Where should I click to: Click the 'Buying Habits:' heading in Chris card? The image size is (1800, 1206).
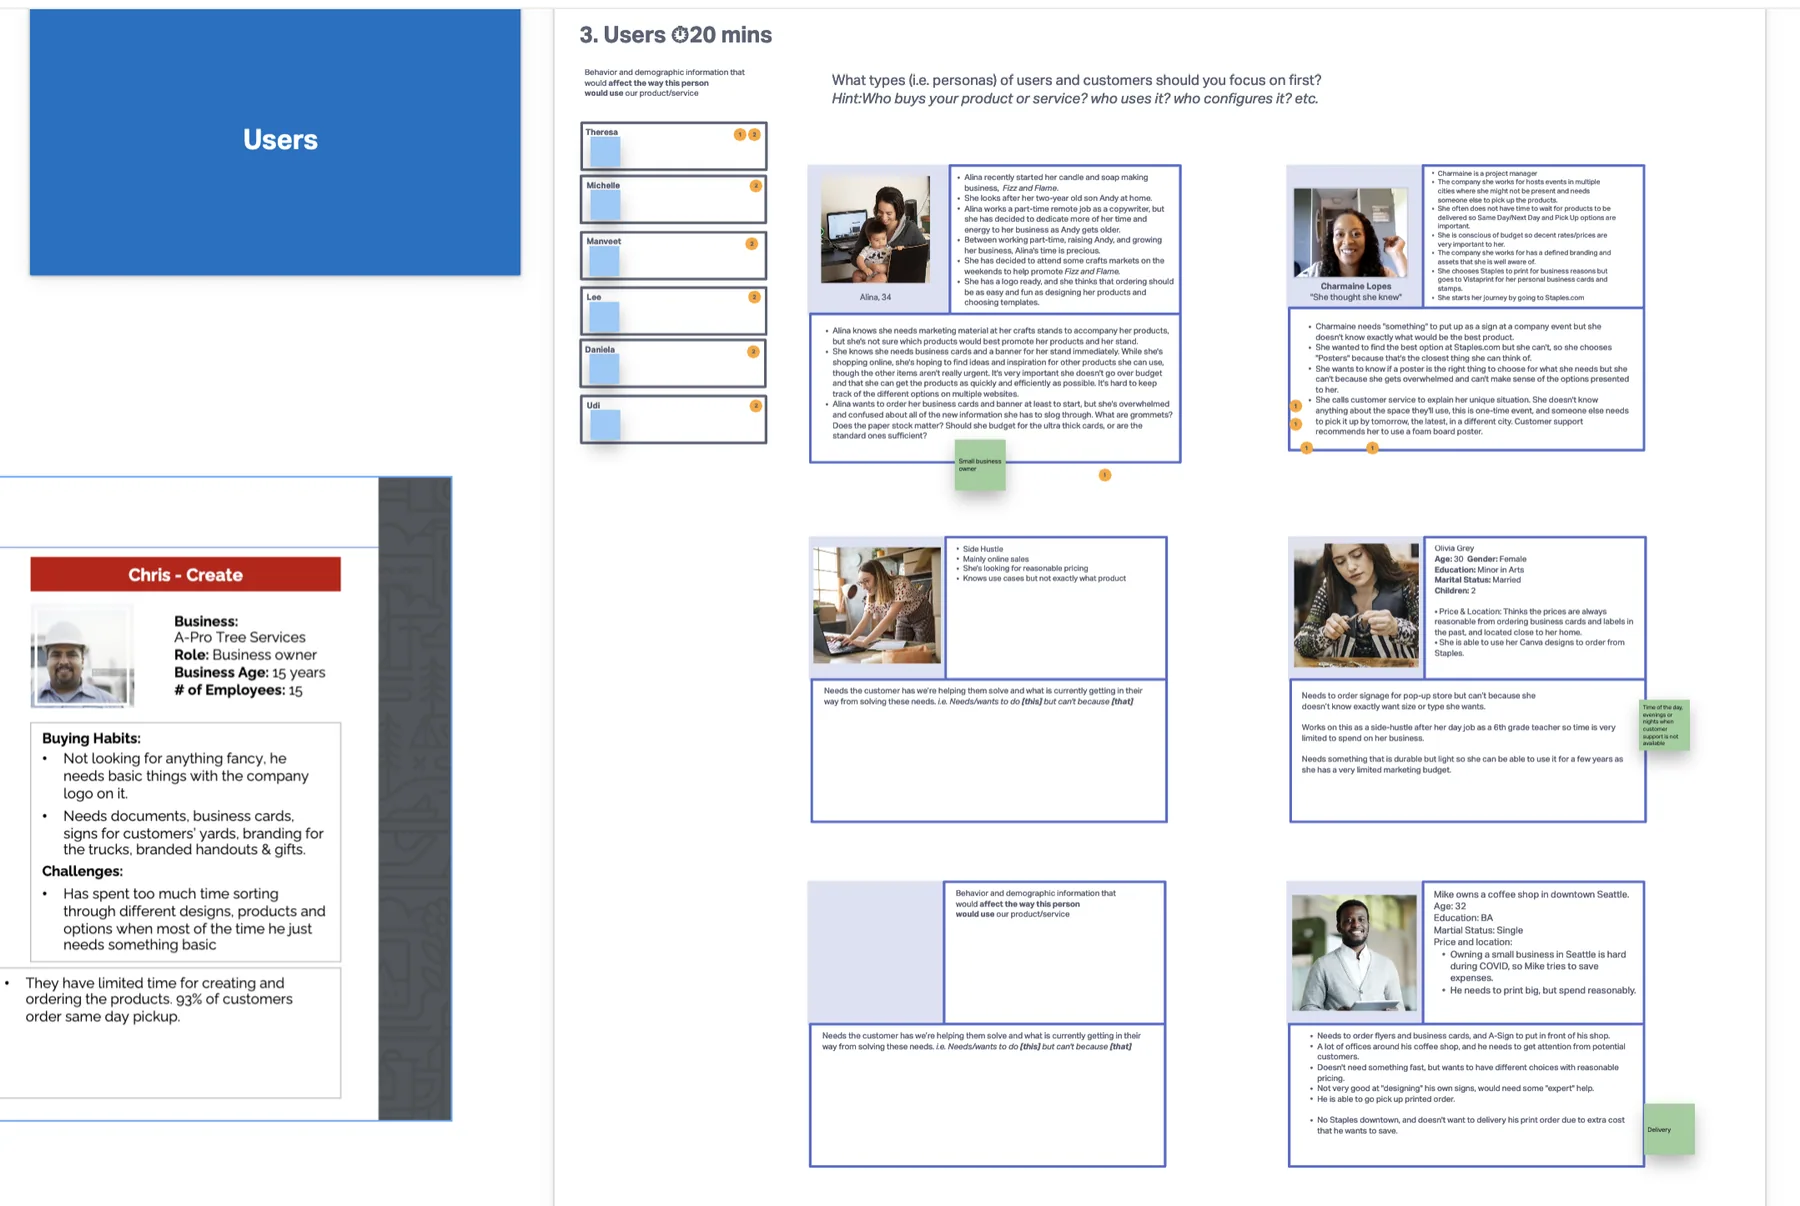coord(91,738)
